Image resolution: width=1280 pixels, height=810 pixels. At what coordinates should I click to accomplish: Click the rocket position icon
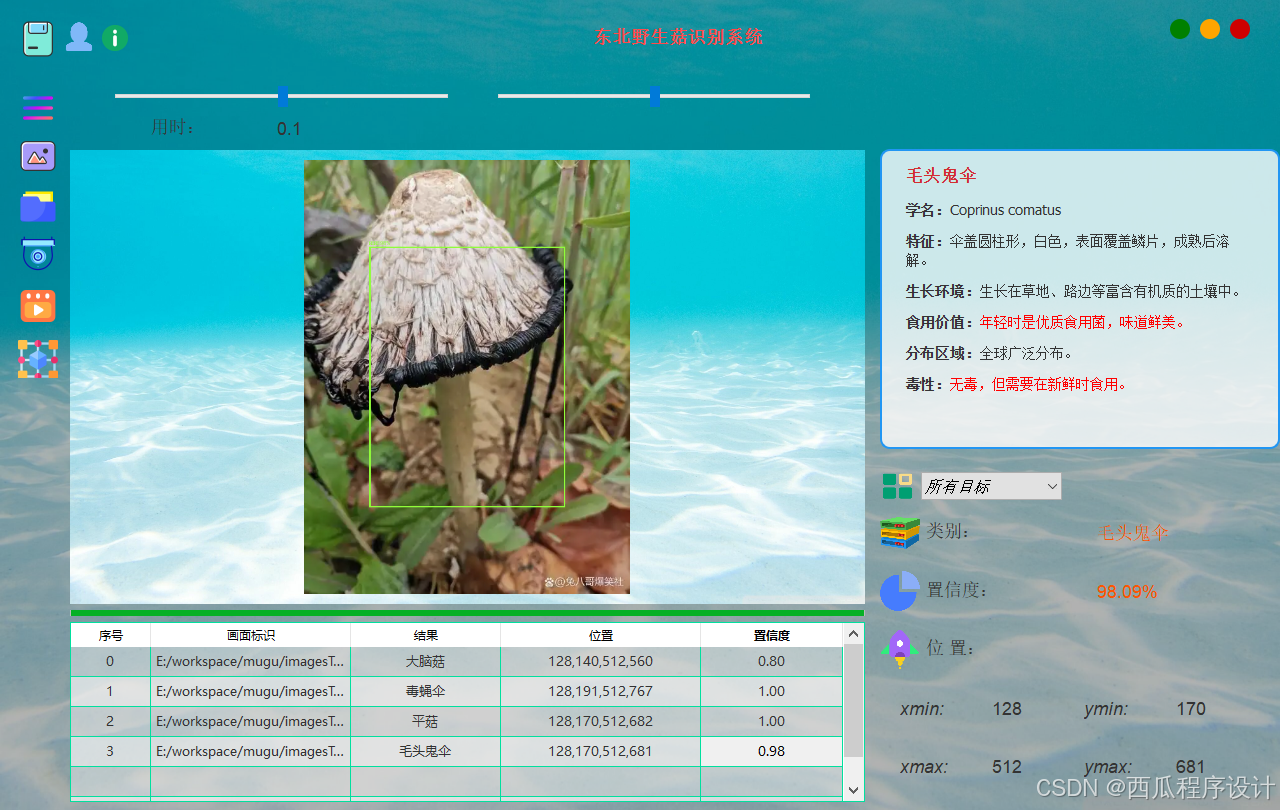(x=900, y=649)
